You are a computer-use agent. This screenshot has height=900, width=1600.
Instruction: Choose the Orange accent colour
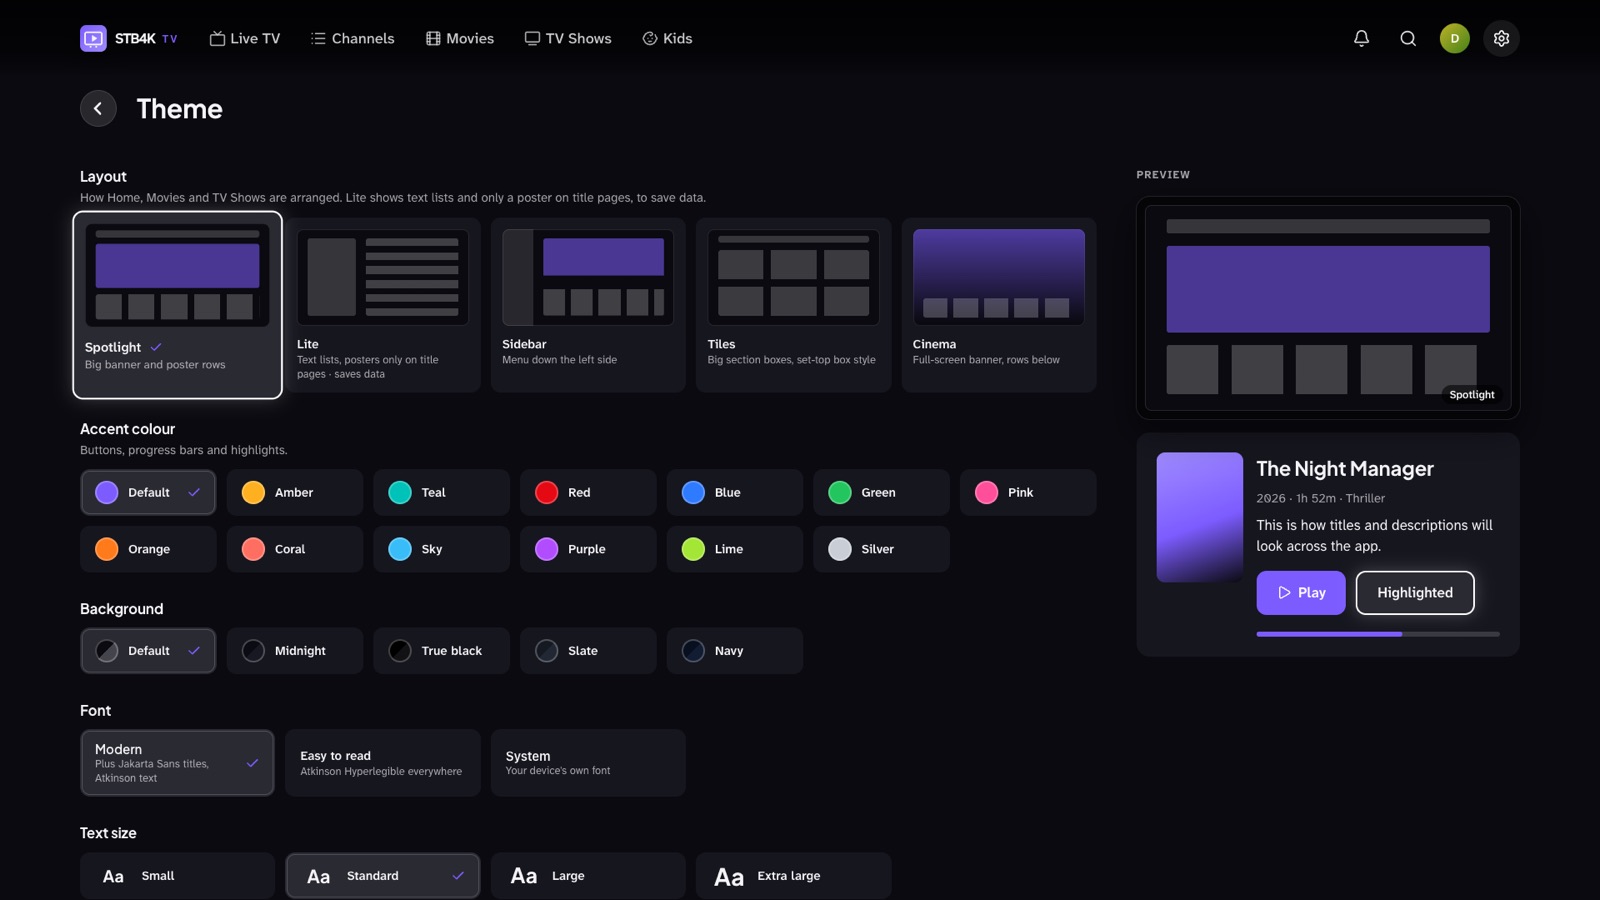(x=148, y=549)
